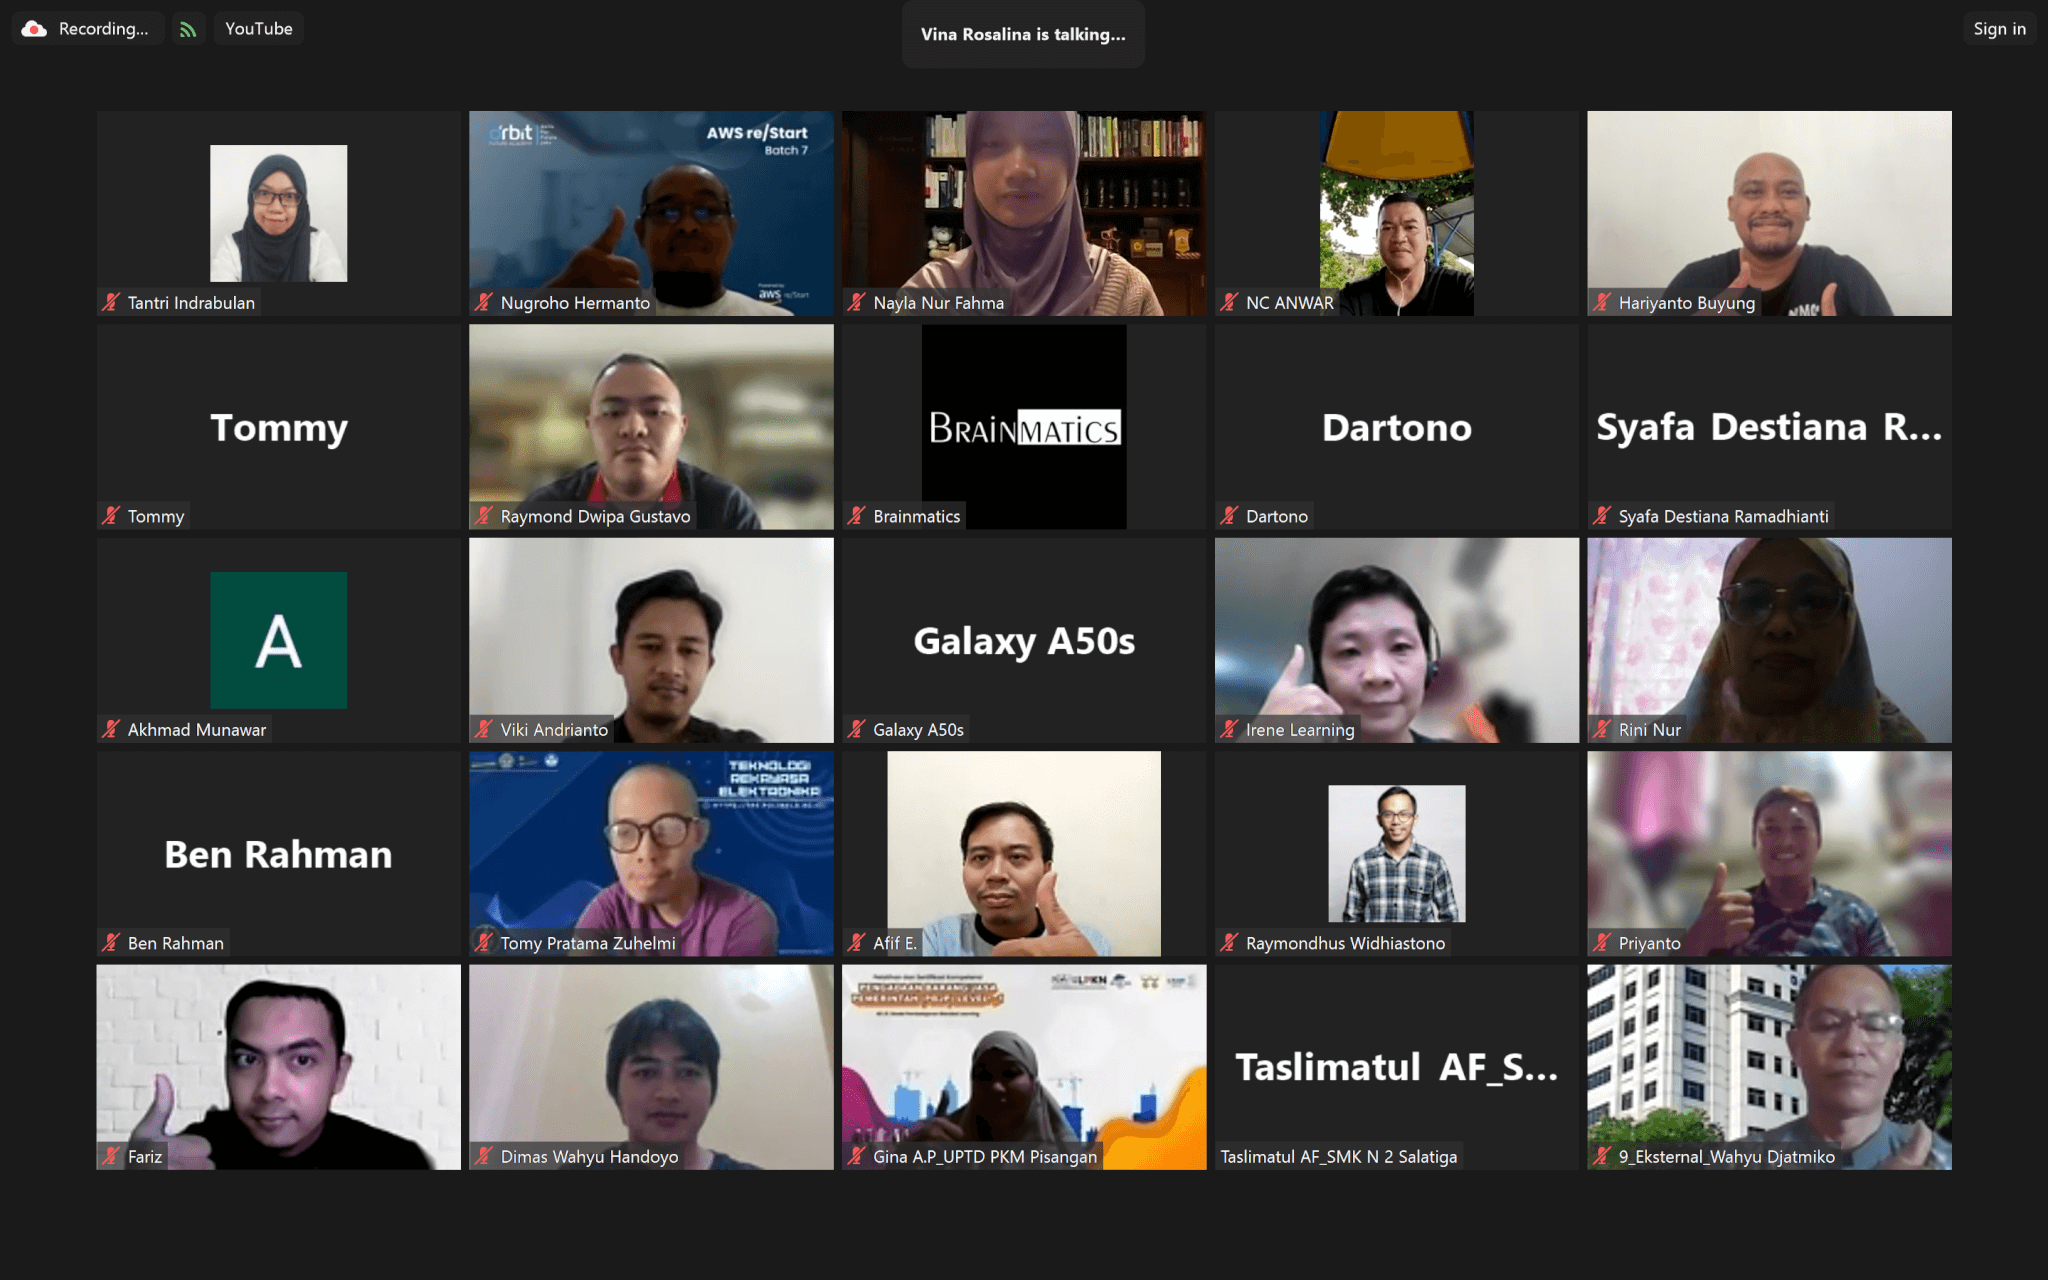Click muted mic icon beside Nugroho Hermanto
2048x1280 pixels.
pos(484,302)
